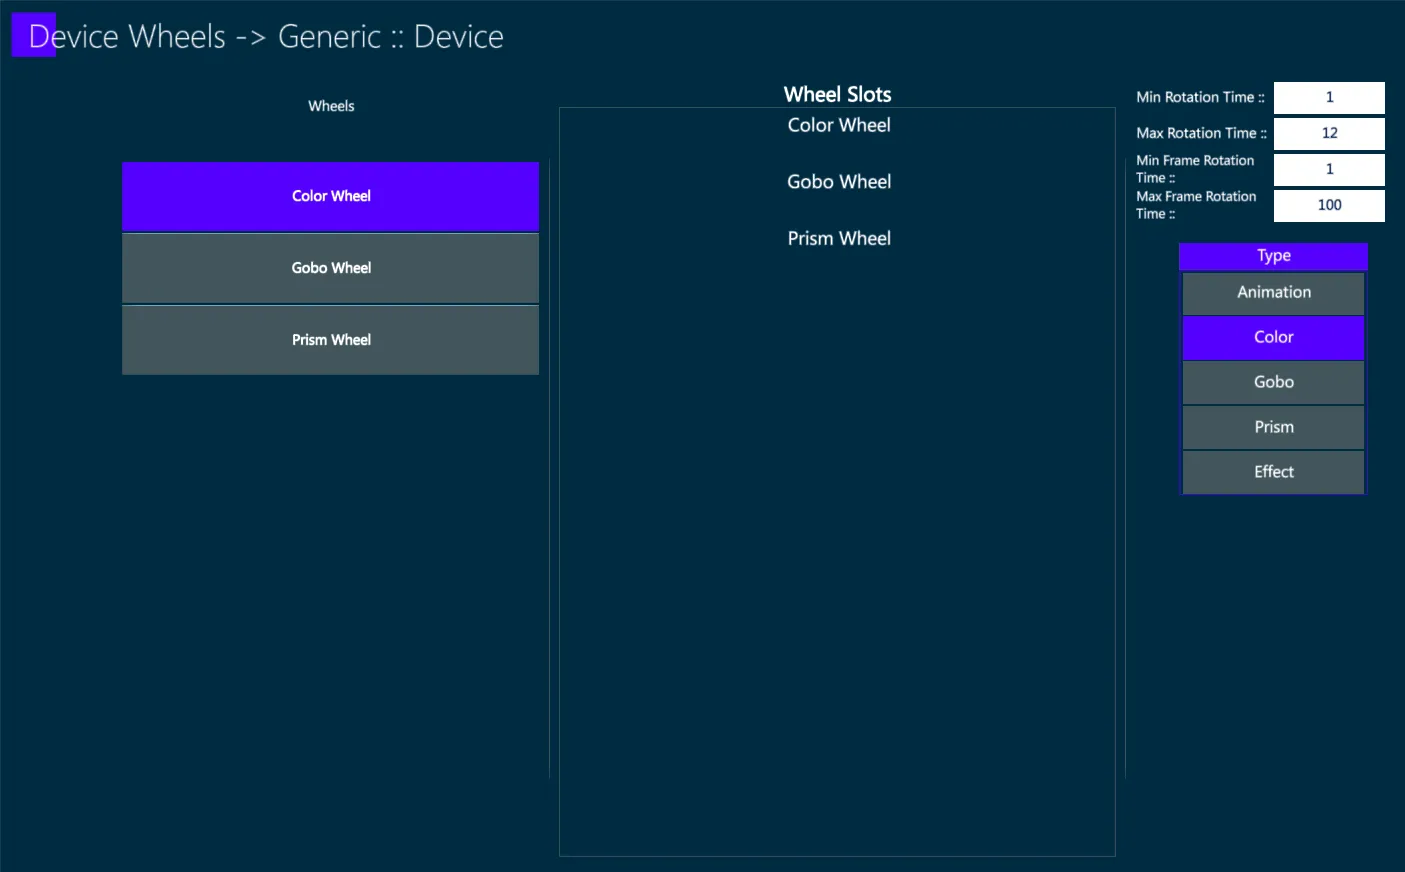Image resolution: width=1405 pixels, height=872 pixels.
Task: Click Color Wheel under Wheel Slots
Action: click(838, 125)
